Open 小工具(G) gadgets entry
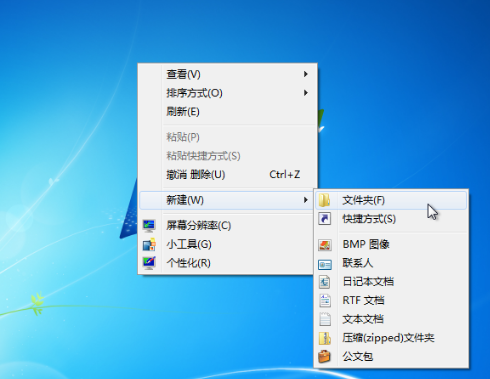490x379 pixels. (227, 244)
